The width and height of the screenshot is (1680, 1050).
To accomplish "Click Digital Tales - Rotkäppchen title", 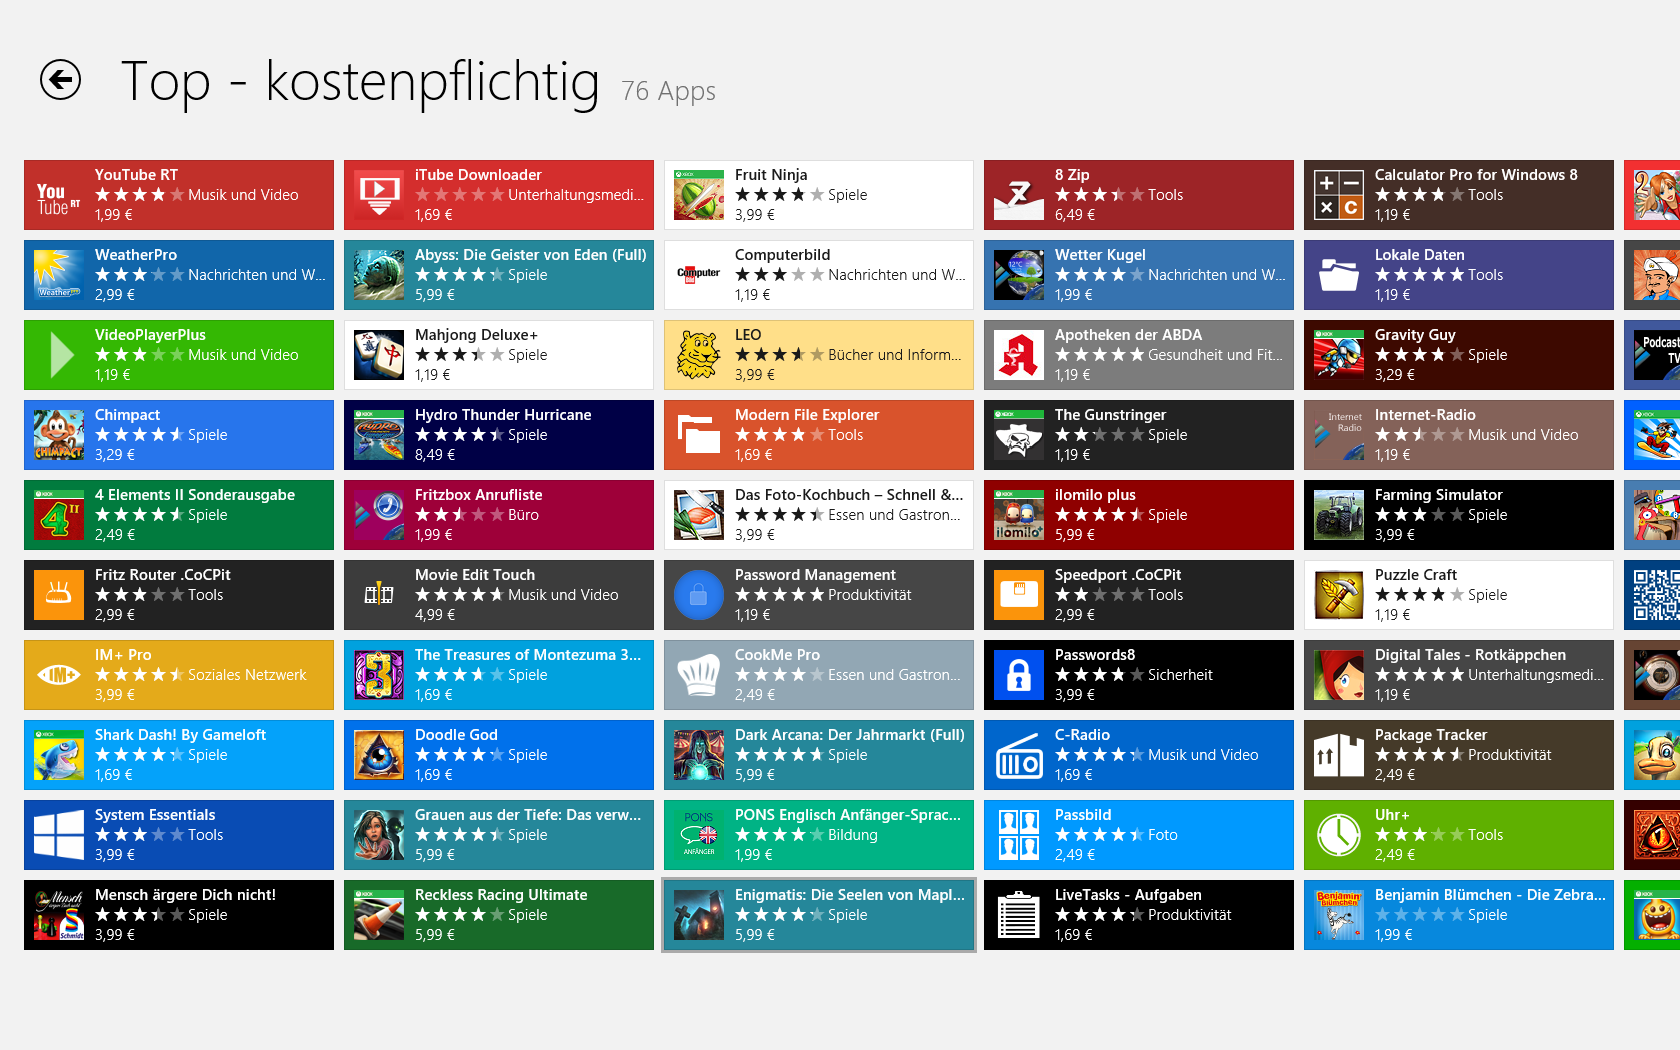I will (x=1470, y=655).
